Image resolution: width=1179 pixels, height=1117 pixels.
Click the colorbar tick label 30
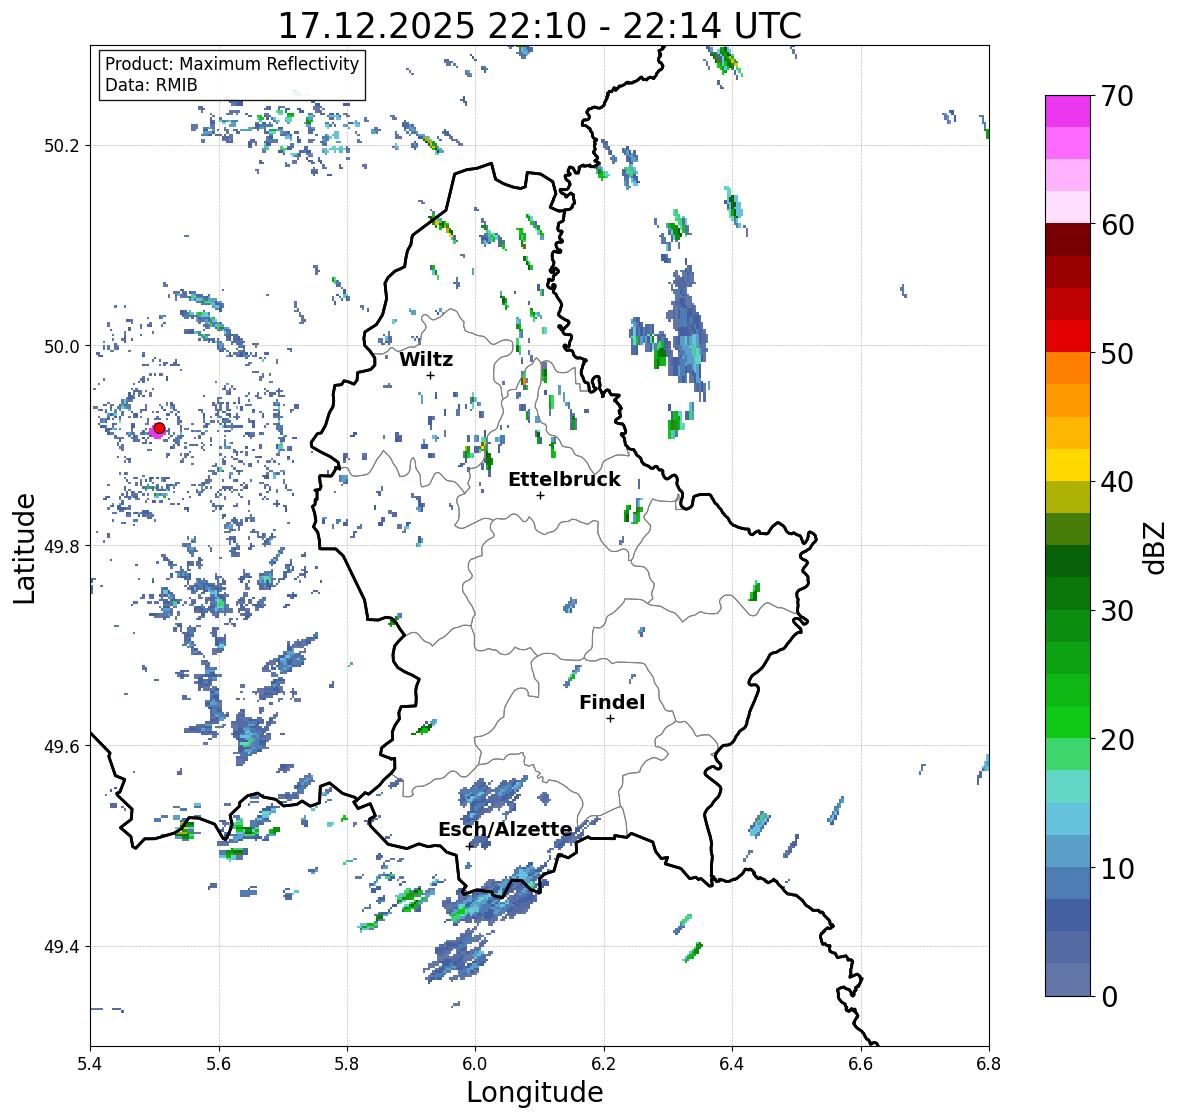[1117, 610]
